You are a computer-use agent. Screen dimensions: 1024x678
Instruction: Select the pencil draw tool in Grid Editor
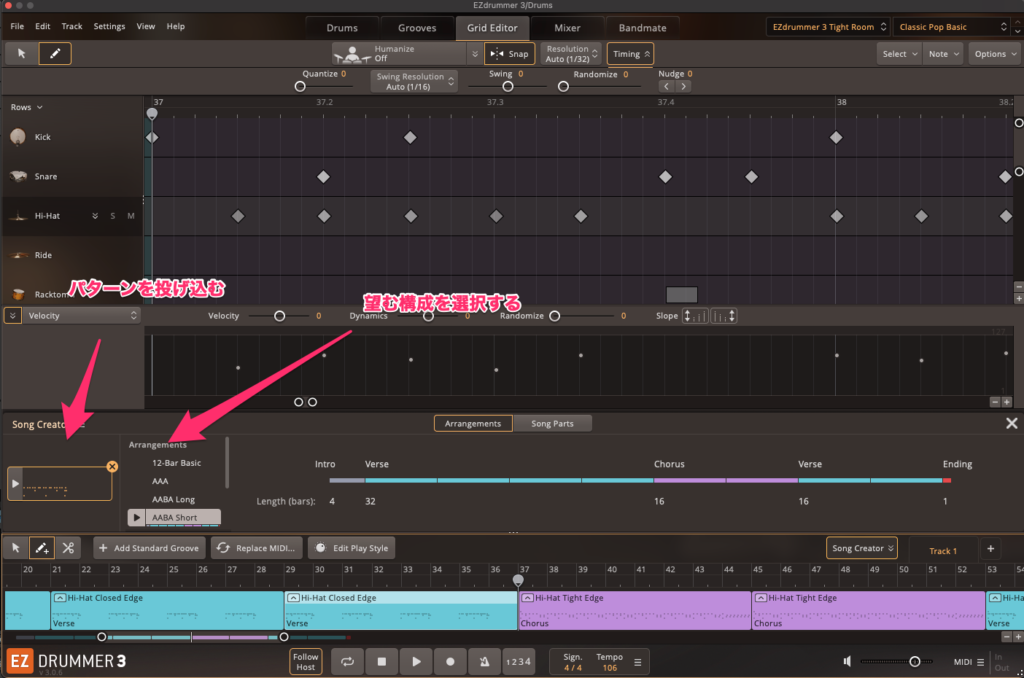click(x=54, y=54)
